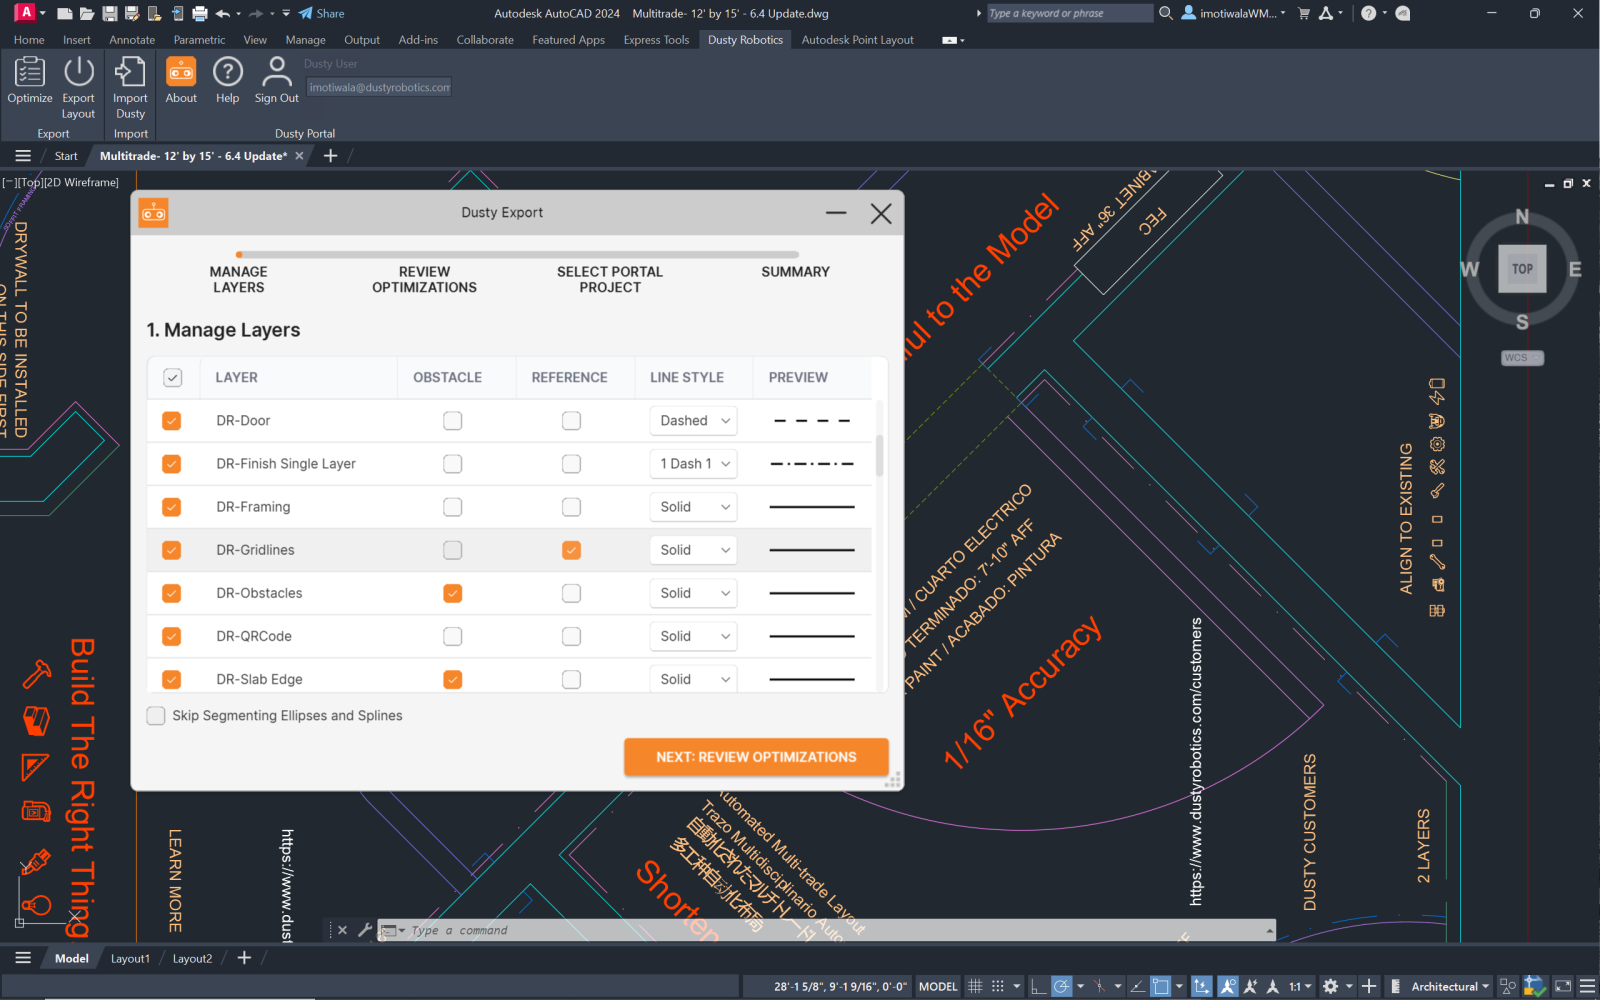Click NEXT: REVIEW OPTIMIZATIONS button
Image resolution: width=1600 pixels, height=1000 pixels.
[x=756, y=757]
